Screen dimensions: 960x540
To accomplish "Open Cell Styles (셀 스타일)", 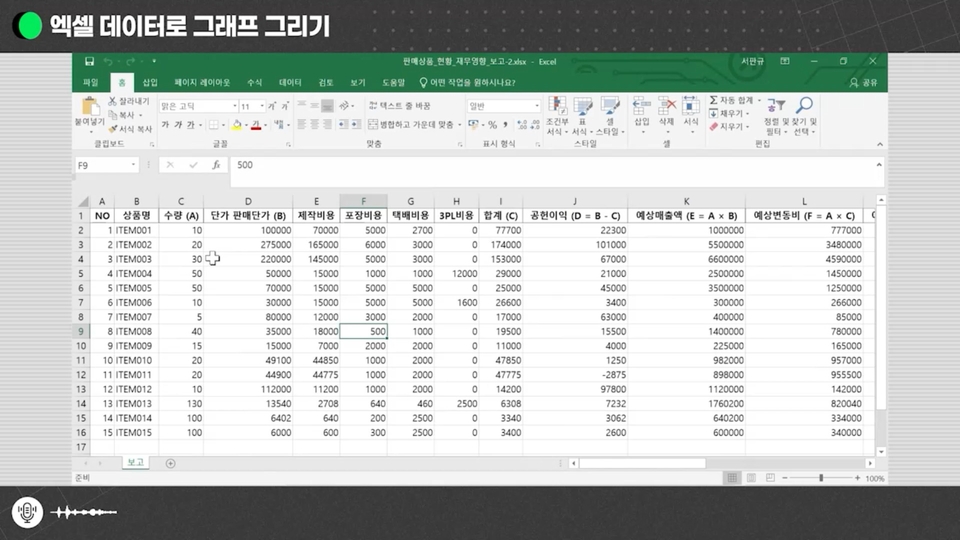I will click(x=610, y=116).
